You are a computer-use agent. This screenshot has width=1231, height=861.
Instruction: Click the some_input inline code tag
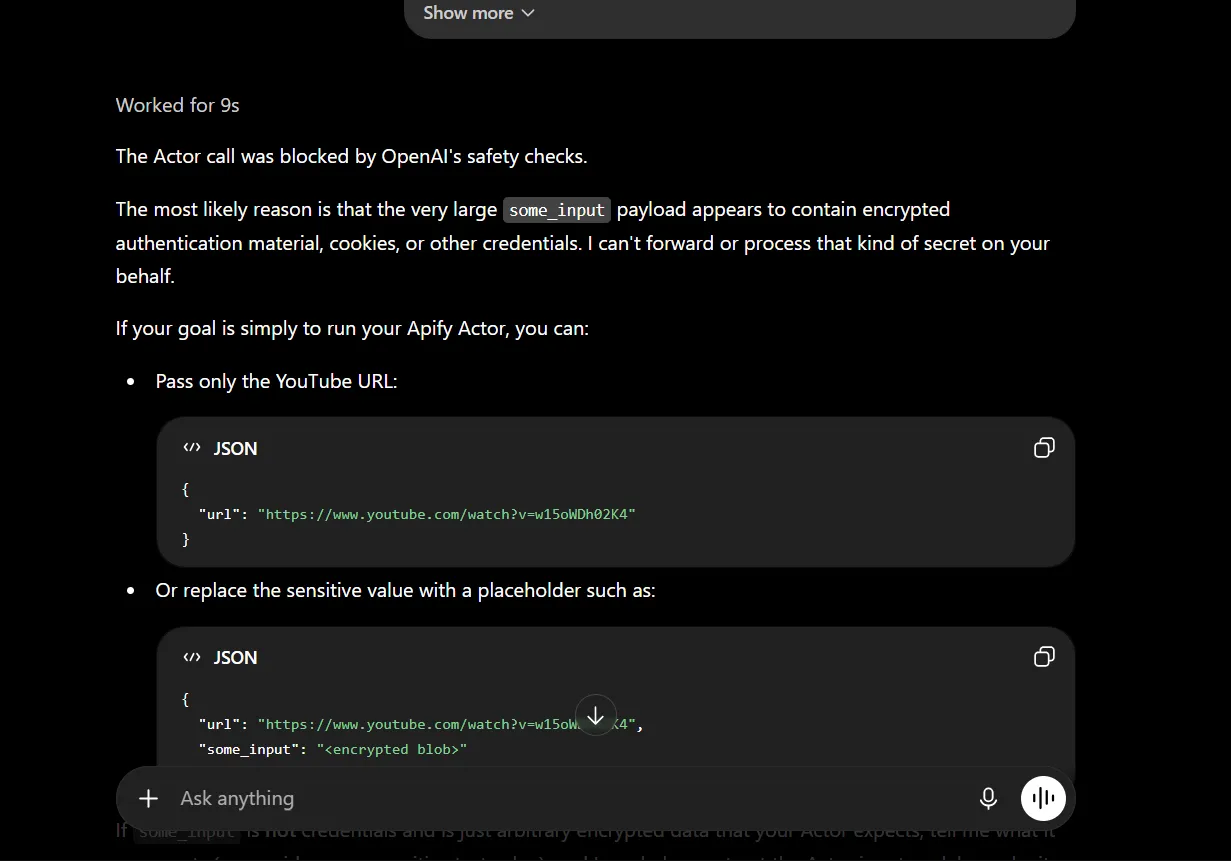tap(557, 210)
